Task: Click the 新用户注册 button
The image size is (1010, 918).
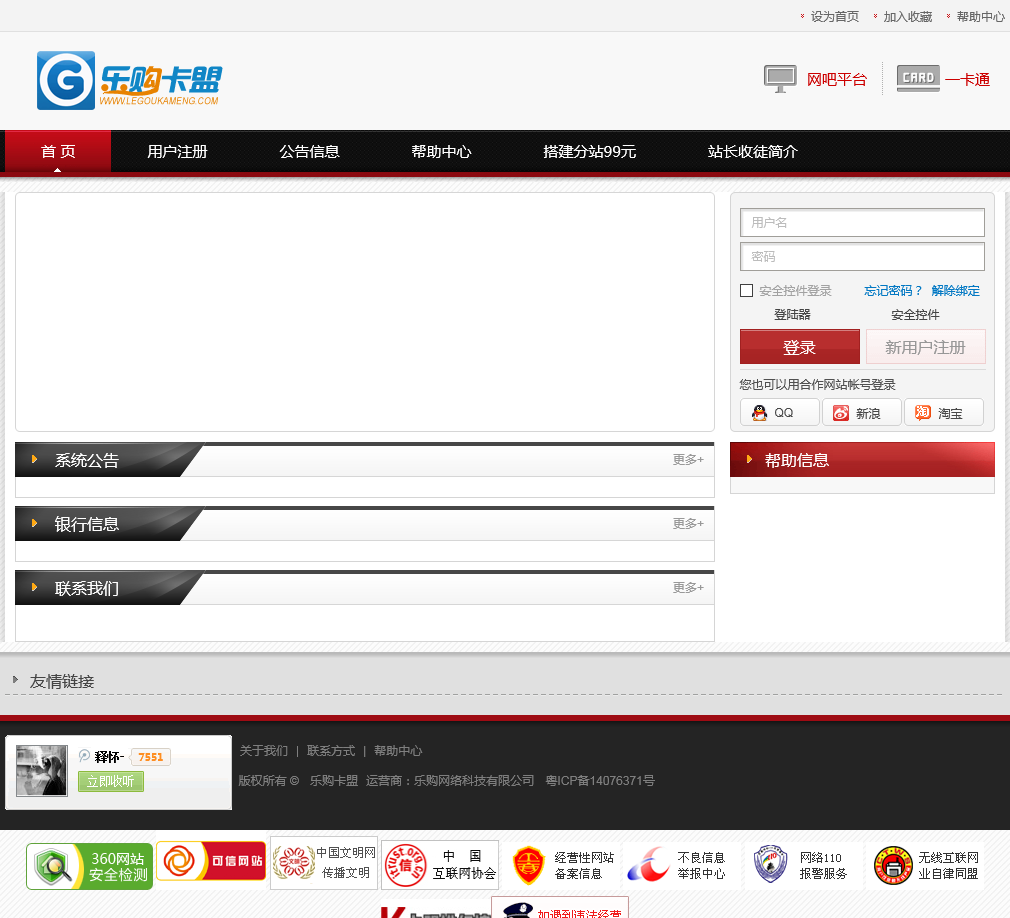Action: pyautogui.click(x=926, y=347)
